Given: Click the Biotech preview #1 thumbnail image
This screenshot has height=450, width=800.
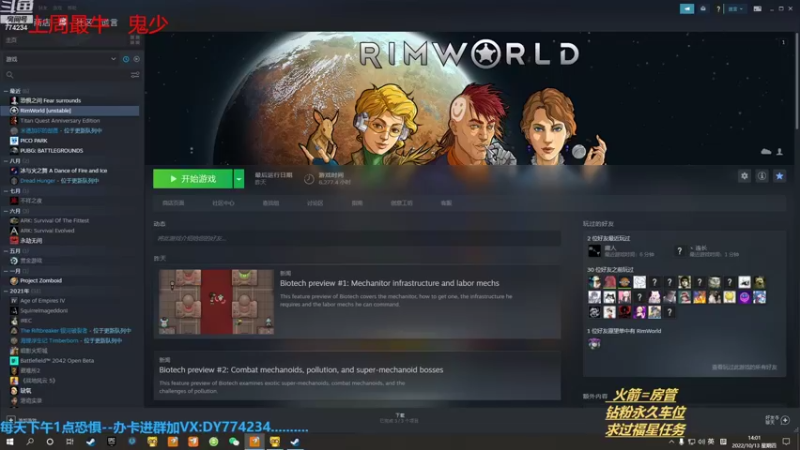Looking at the screenshot, I should (216, 302).
